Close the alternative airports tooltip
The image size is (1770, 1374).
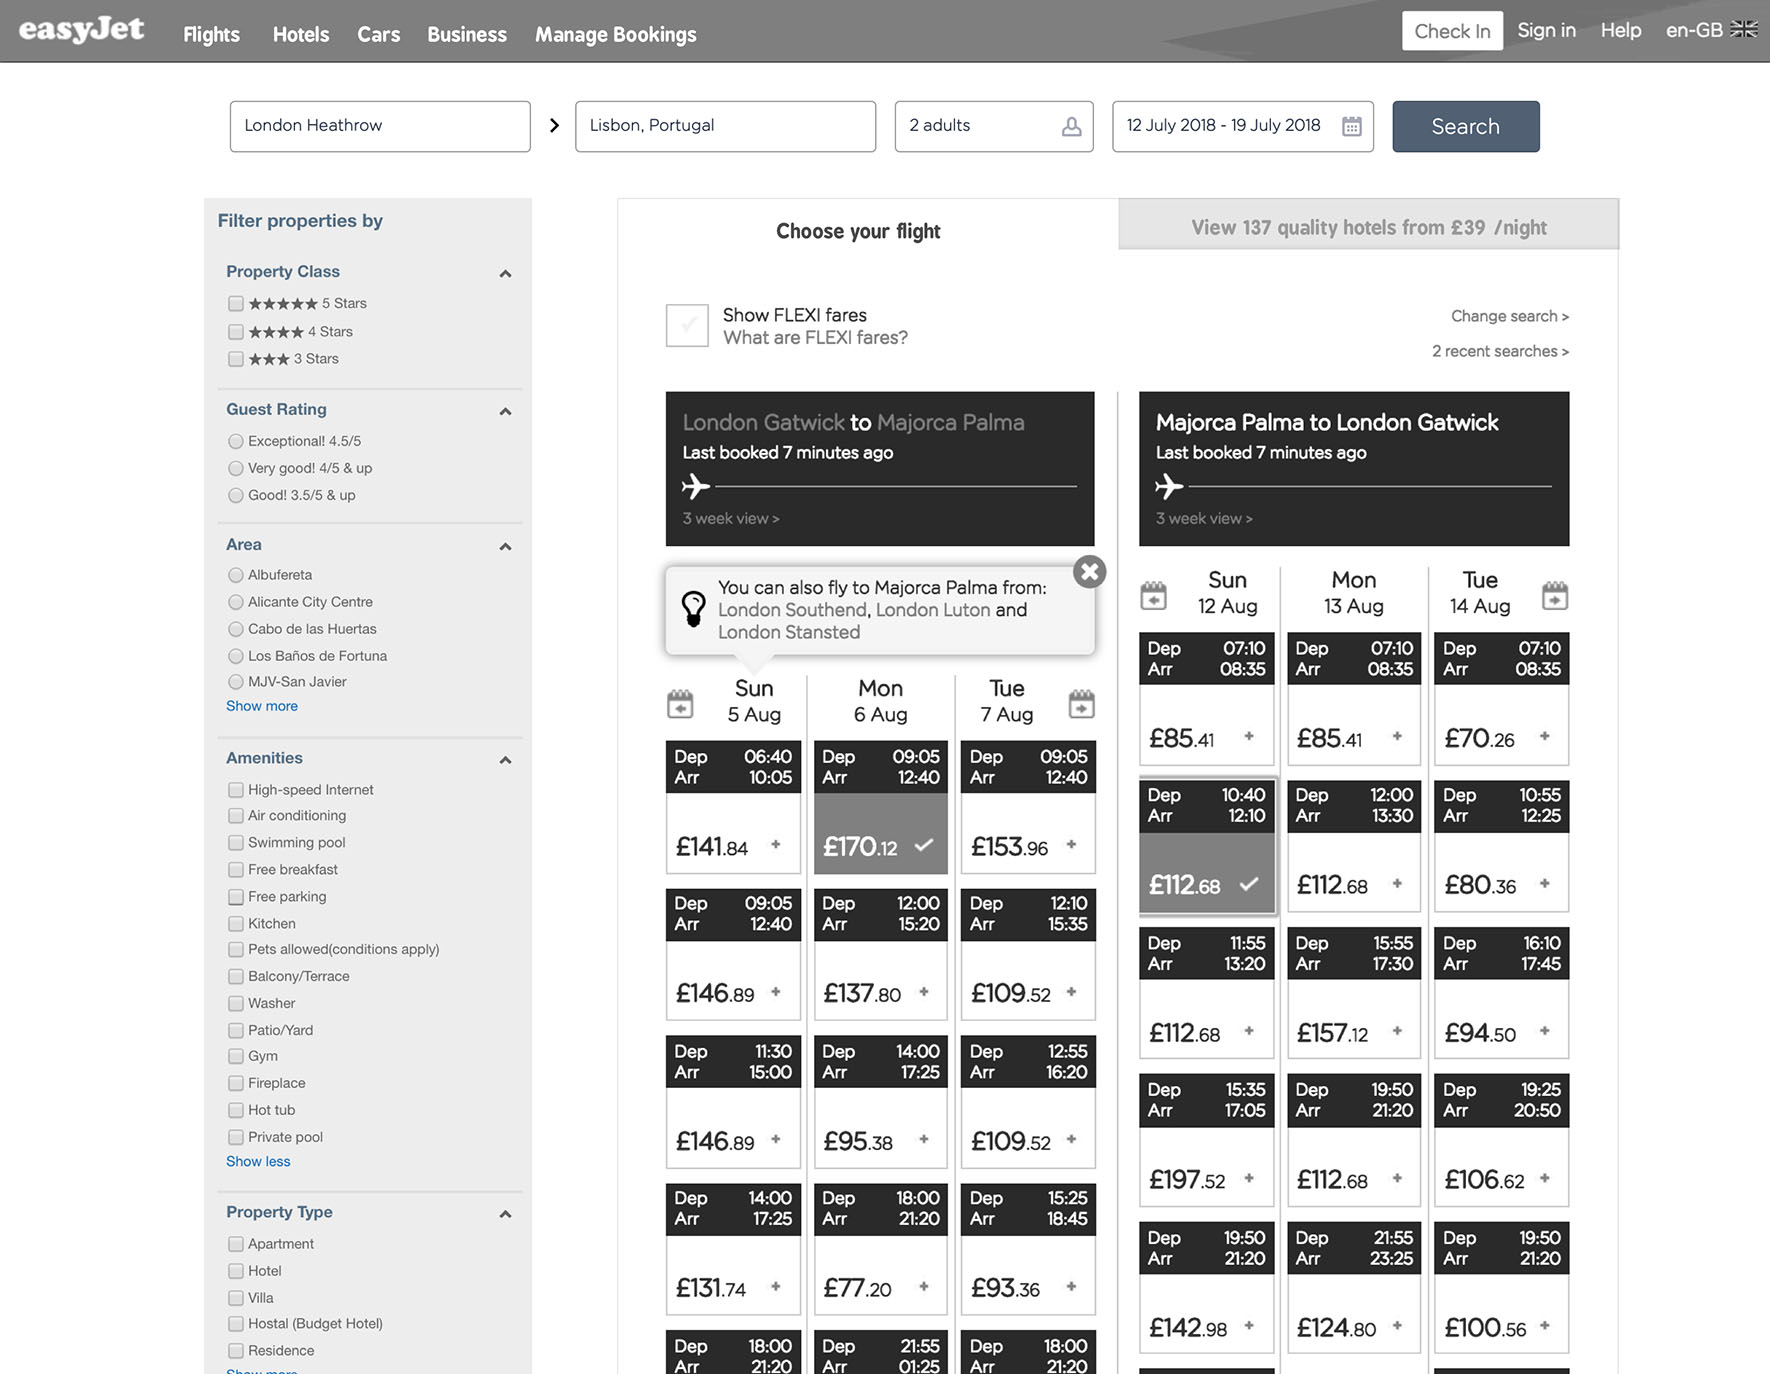(x=1089, y=571)
